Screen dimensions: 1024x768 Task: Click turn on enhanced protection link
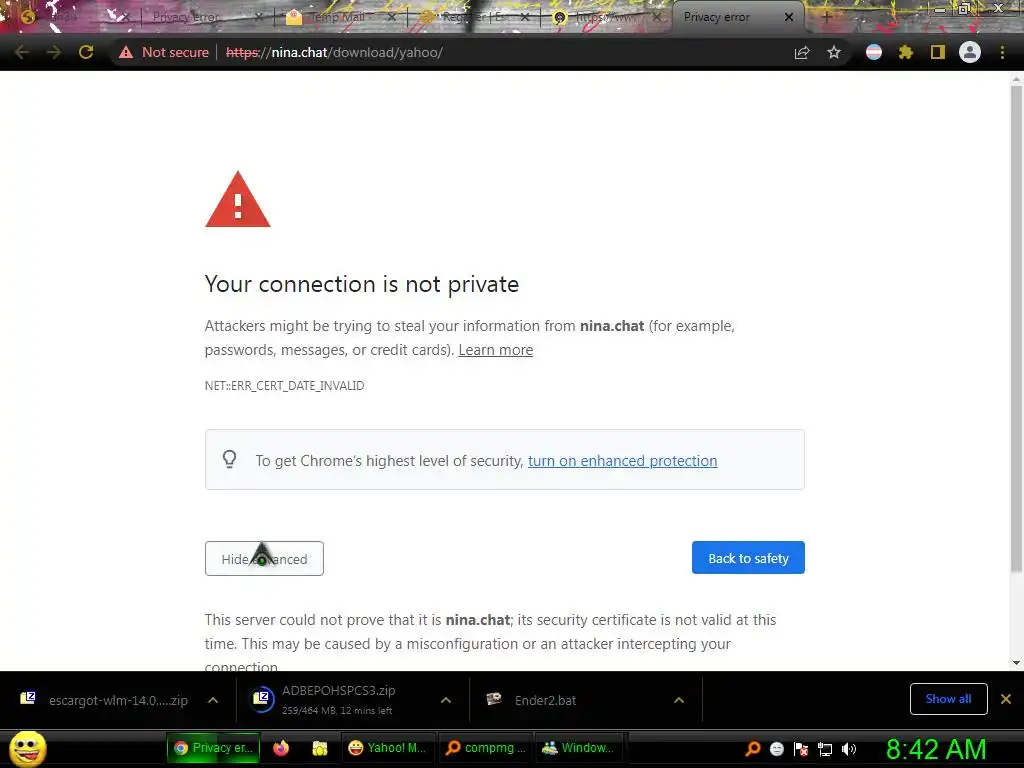click(622, 461)
